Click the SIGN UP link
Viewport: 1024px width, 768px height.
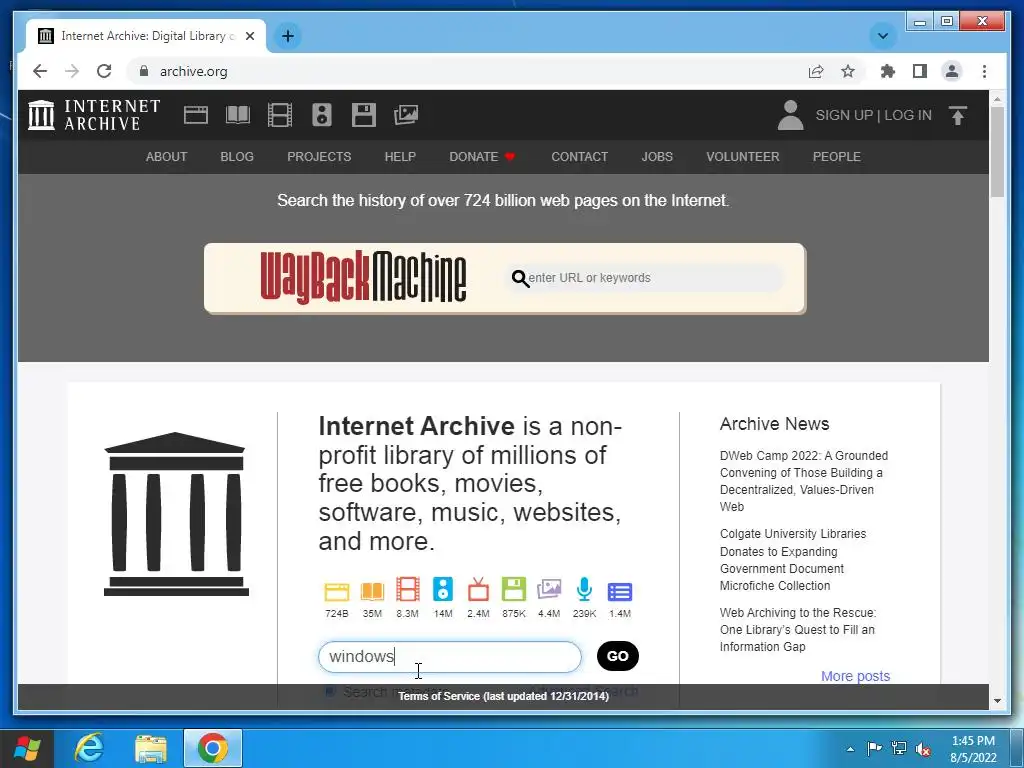click(x=844, y=115)
